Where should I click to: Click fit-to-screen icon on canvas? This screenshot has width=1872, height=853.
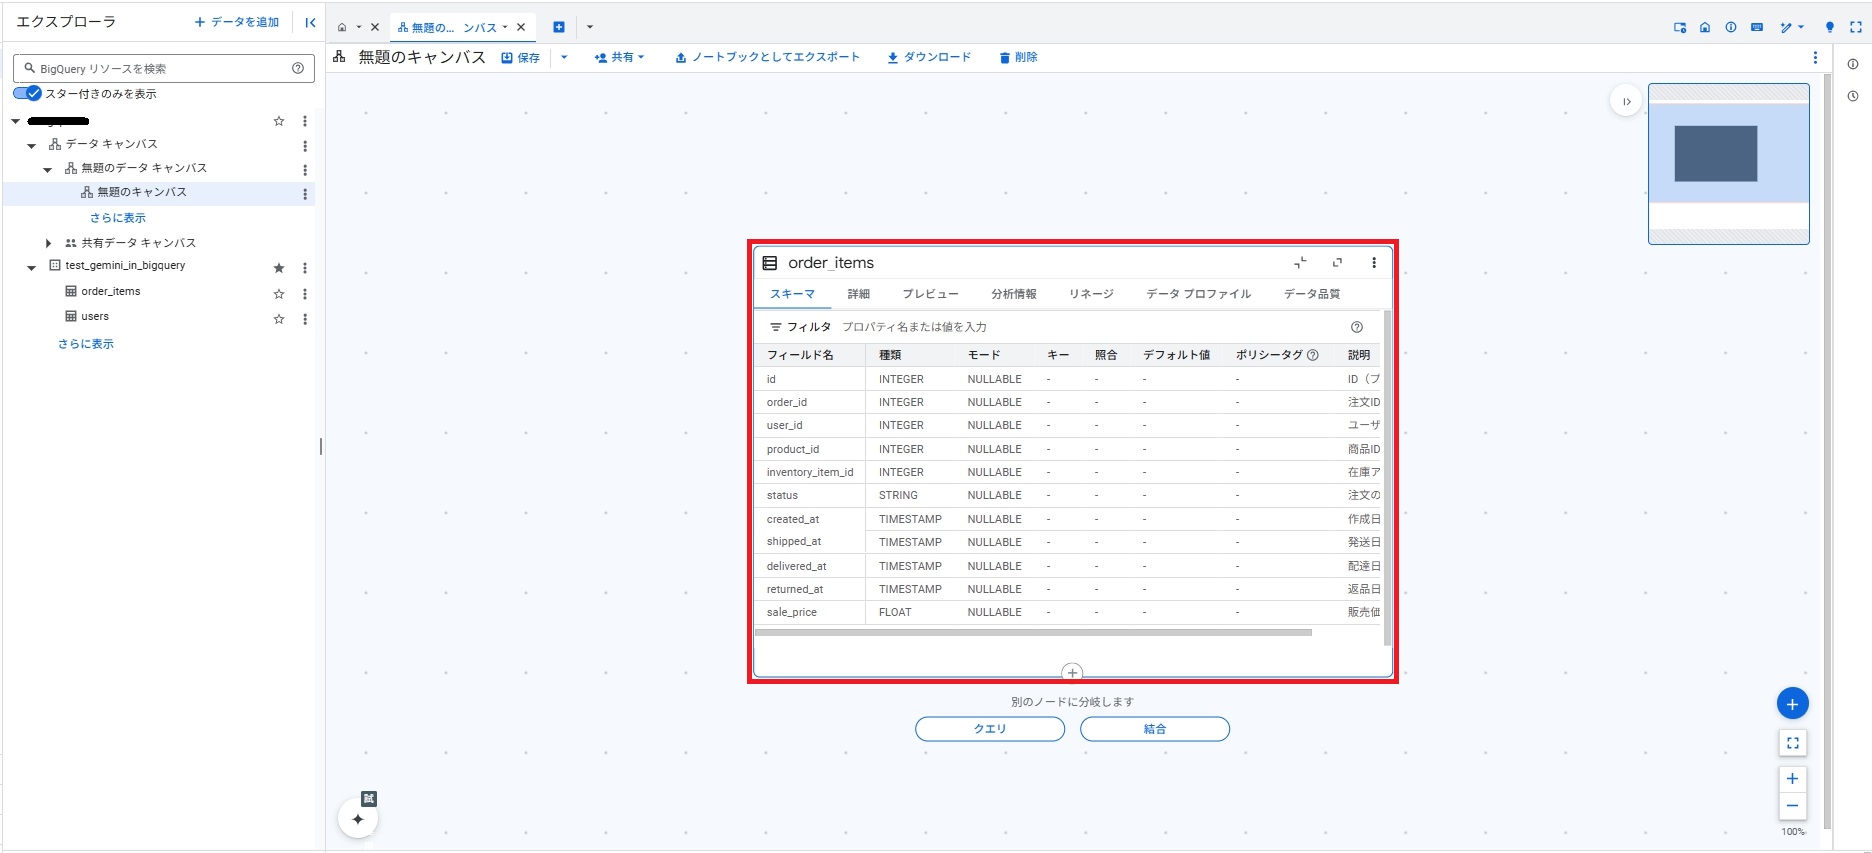[1792, 743]
